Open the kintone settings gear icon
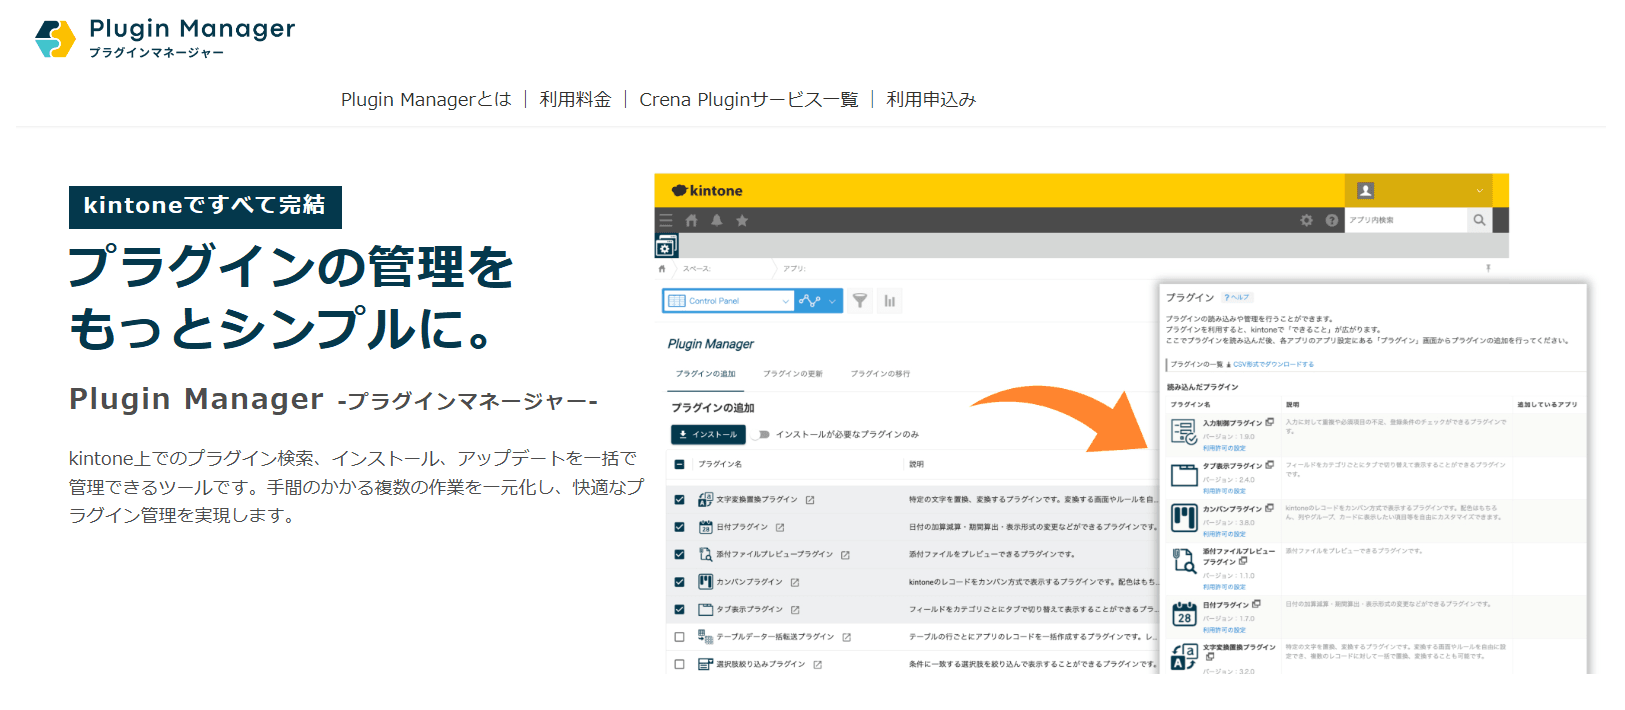Screen dimensions: 1625x710 (1306, 220)
